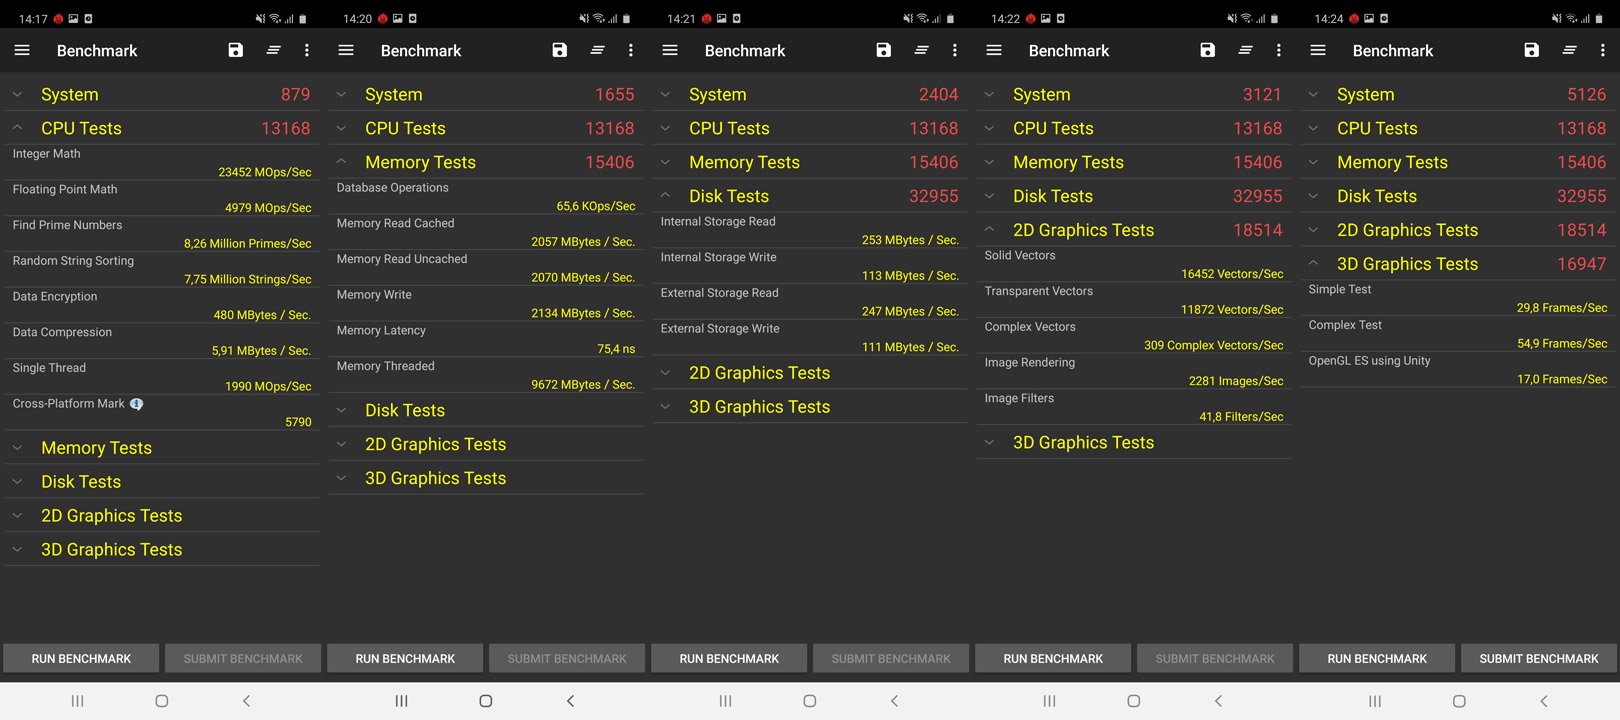
Task: Open the hamburger menu on the 14:21 screen
Action: [670, 50]
